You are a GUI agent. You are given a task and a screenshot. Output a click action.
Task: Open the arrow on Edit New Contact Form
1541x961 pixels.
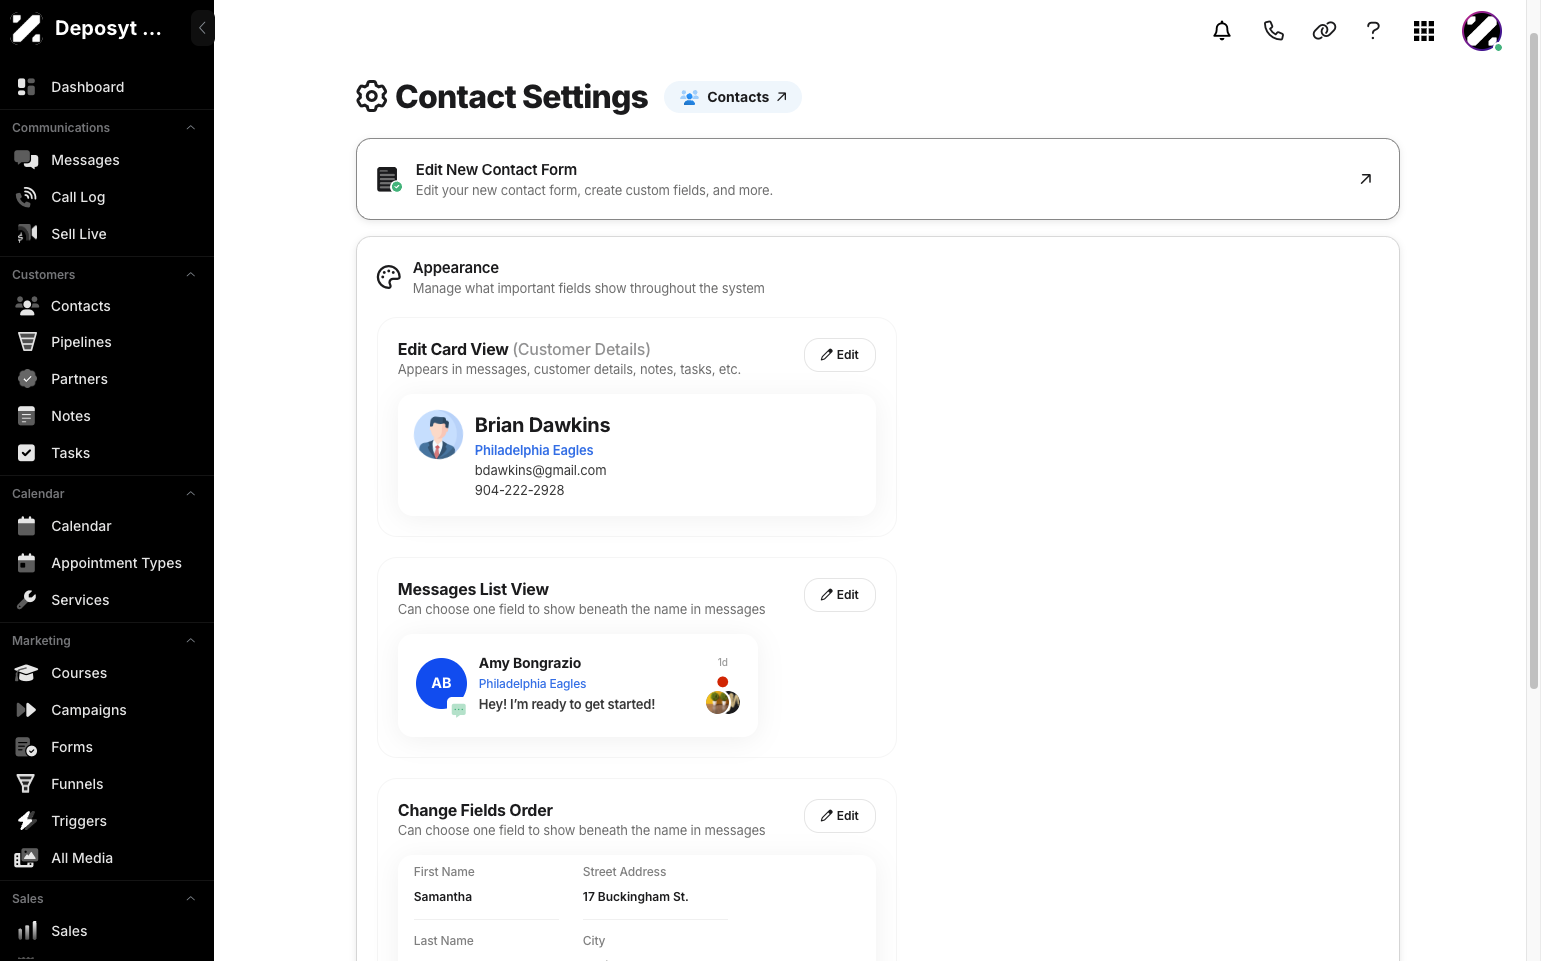[1366, 179]
